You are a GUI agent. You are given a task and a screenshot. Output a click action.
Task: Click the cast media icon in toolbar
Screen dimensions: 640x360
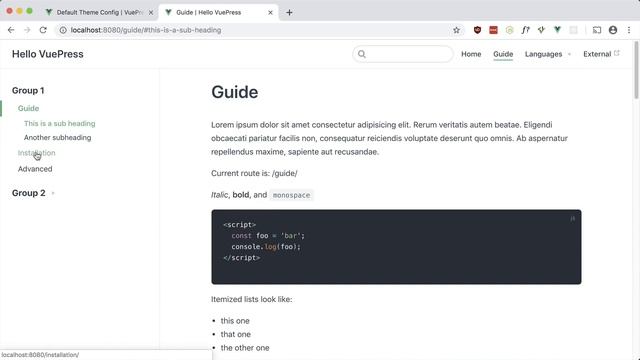[597, 30]
